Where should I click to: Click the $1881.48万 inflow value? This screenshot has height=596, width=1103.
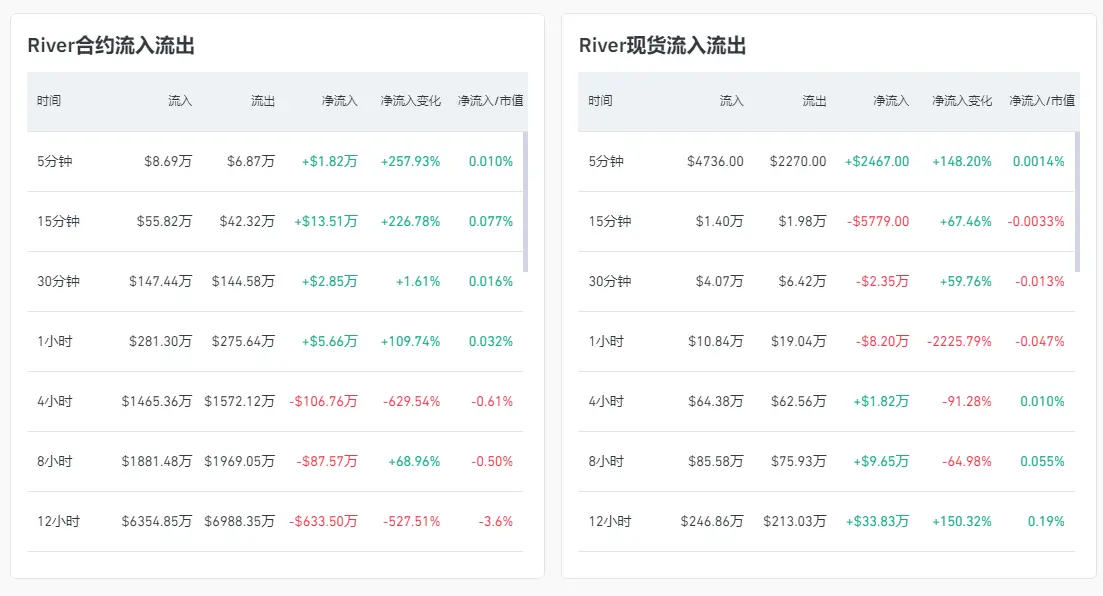point(157,462)
